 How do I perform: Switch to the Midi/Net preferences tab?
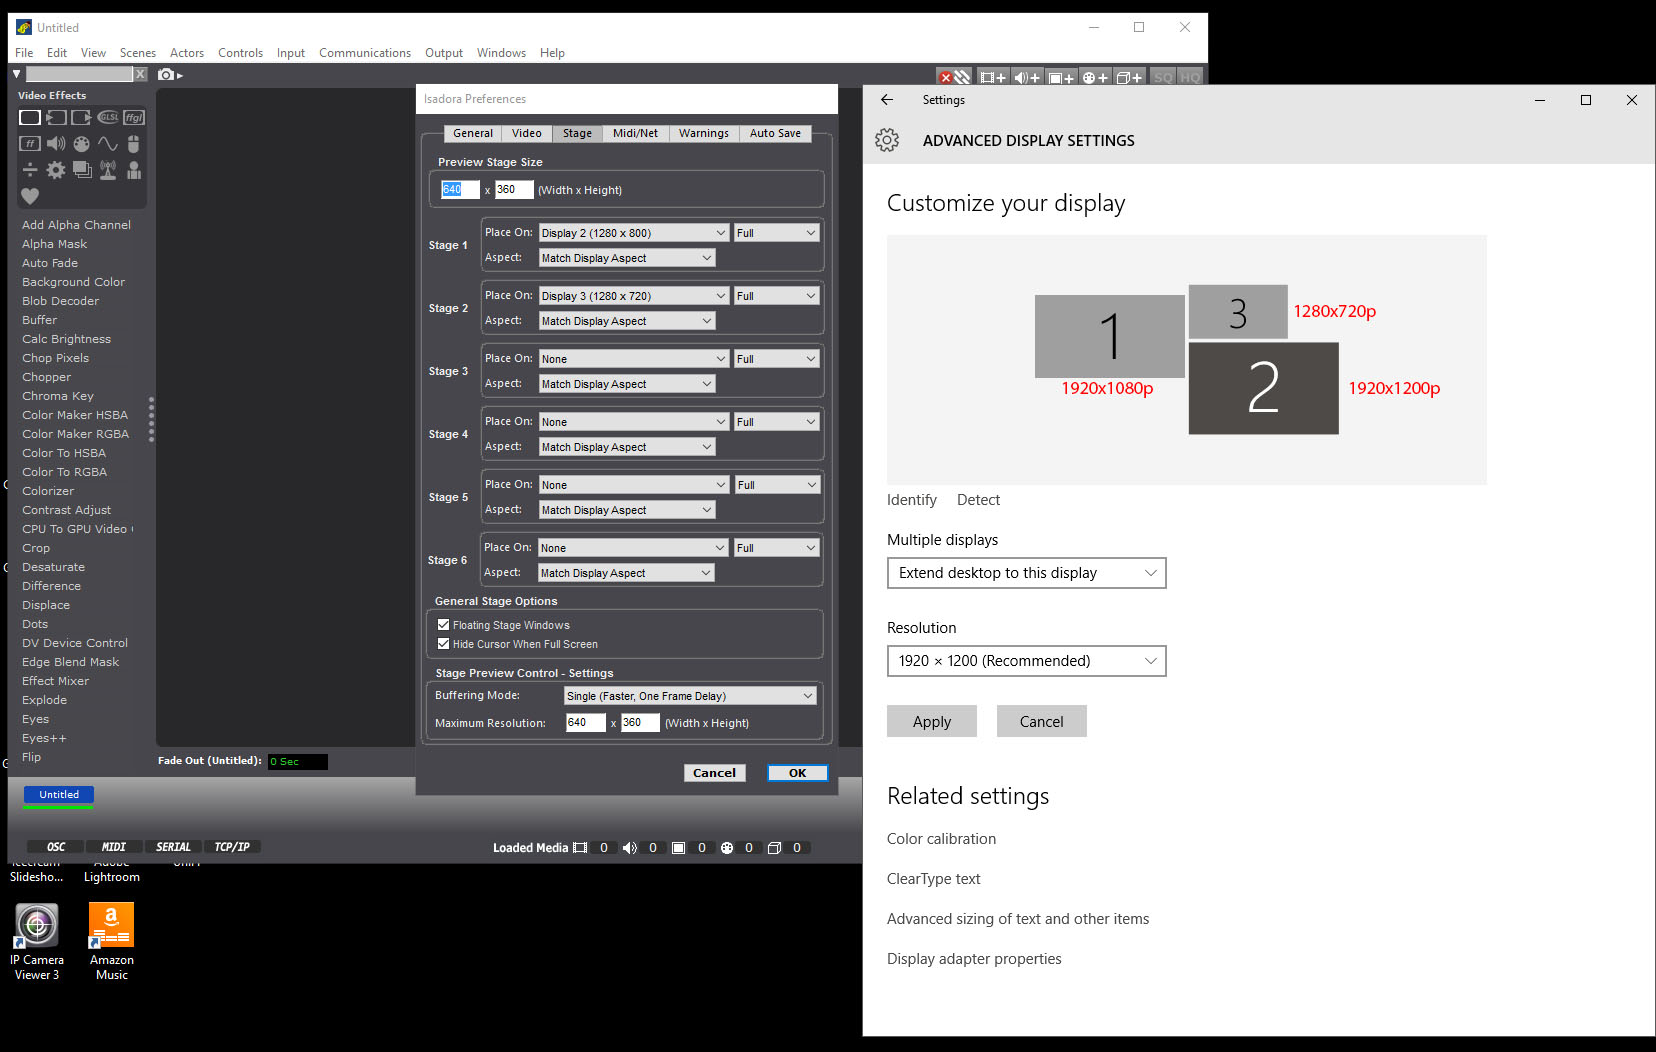coord(635,133)
